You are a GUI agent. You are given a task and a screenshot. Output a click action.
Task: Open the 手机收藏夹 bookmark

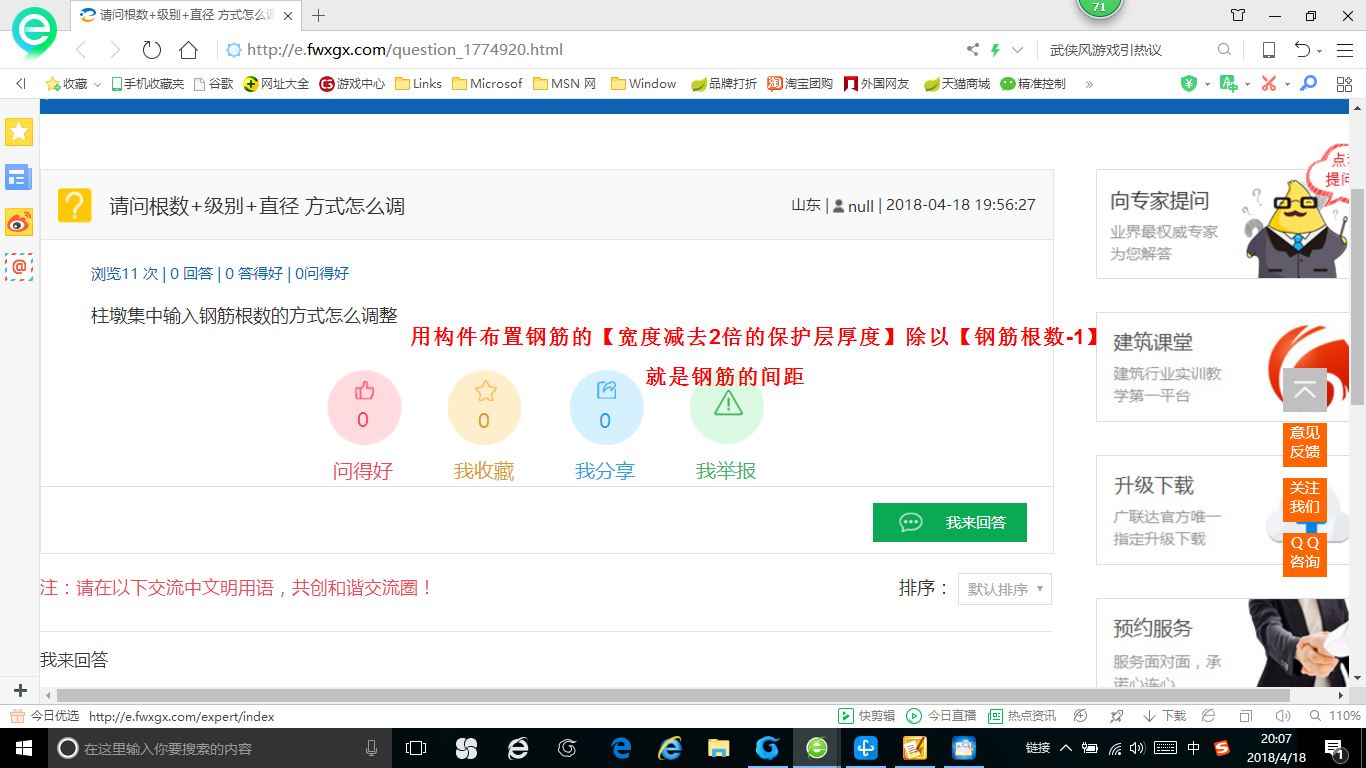click(147, 84)
